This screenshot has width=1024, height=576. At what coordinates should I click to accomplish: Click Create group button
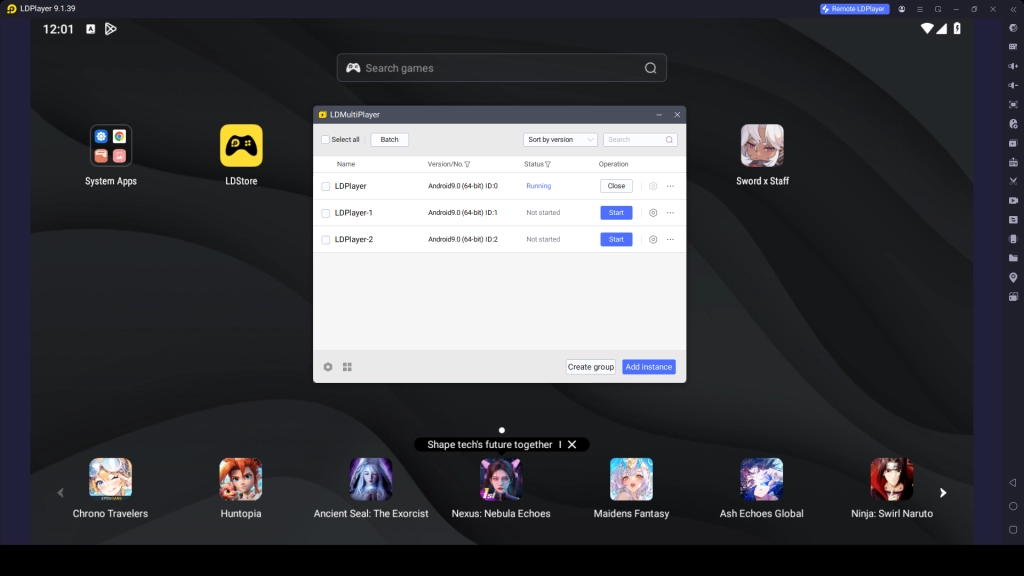[x=590, y=367]
